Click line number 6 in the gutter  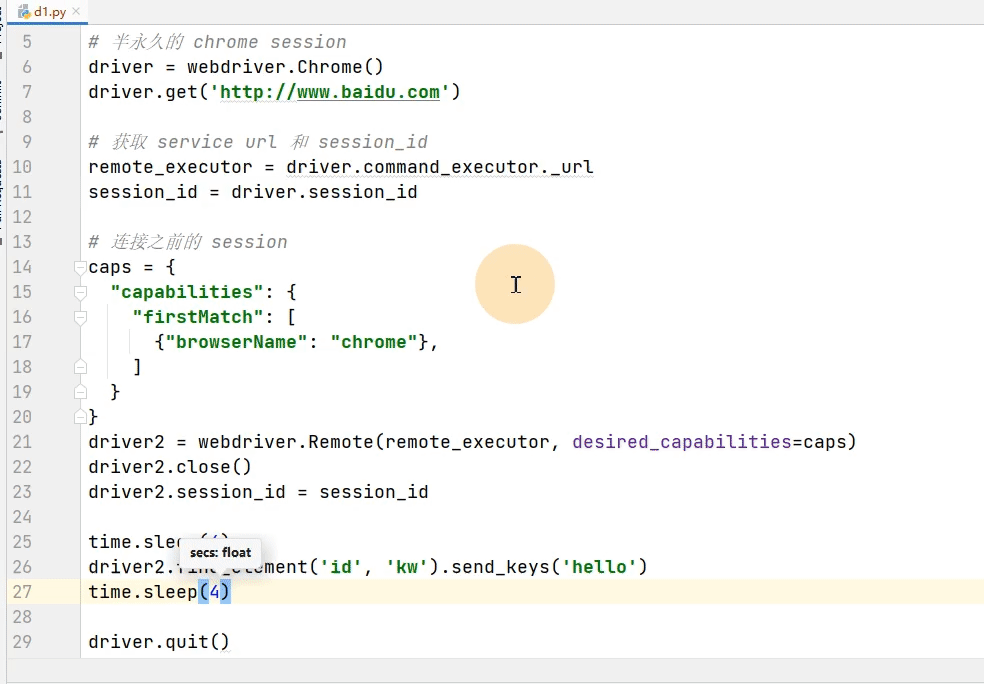coord(26,67)
